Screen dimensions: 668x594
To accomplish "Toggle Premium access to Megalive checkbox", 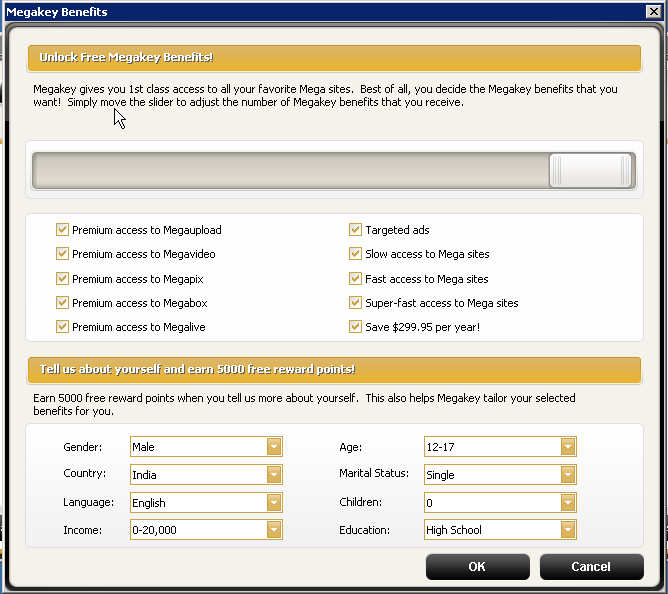I will coord(62,327).
